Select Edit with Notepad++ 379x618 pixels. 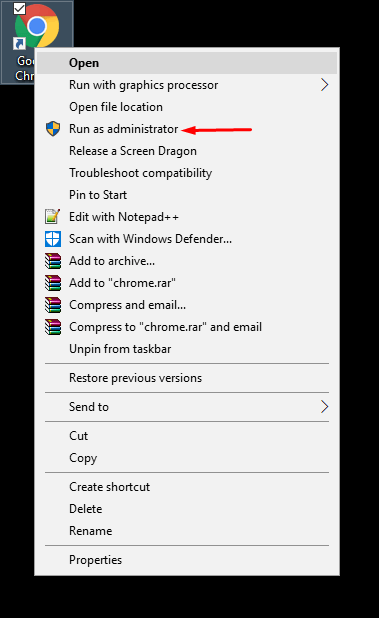pyautogui.click(x=187, y=217)
